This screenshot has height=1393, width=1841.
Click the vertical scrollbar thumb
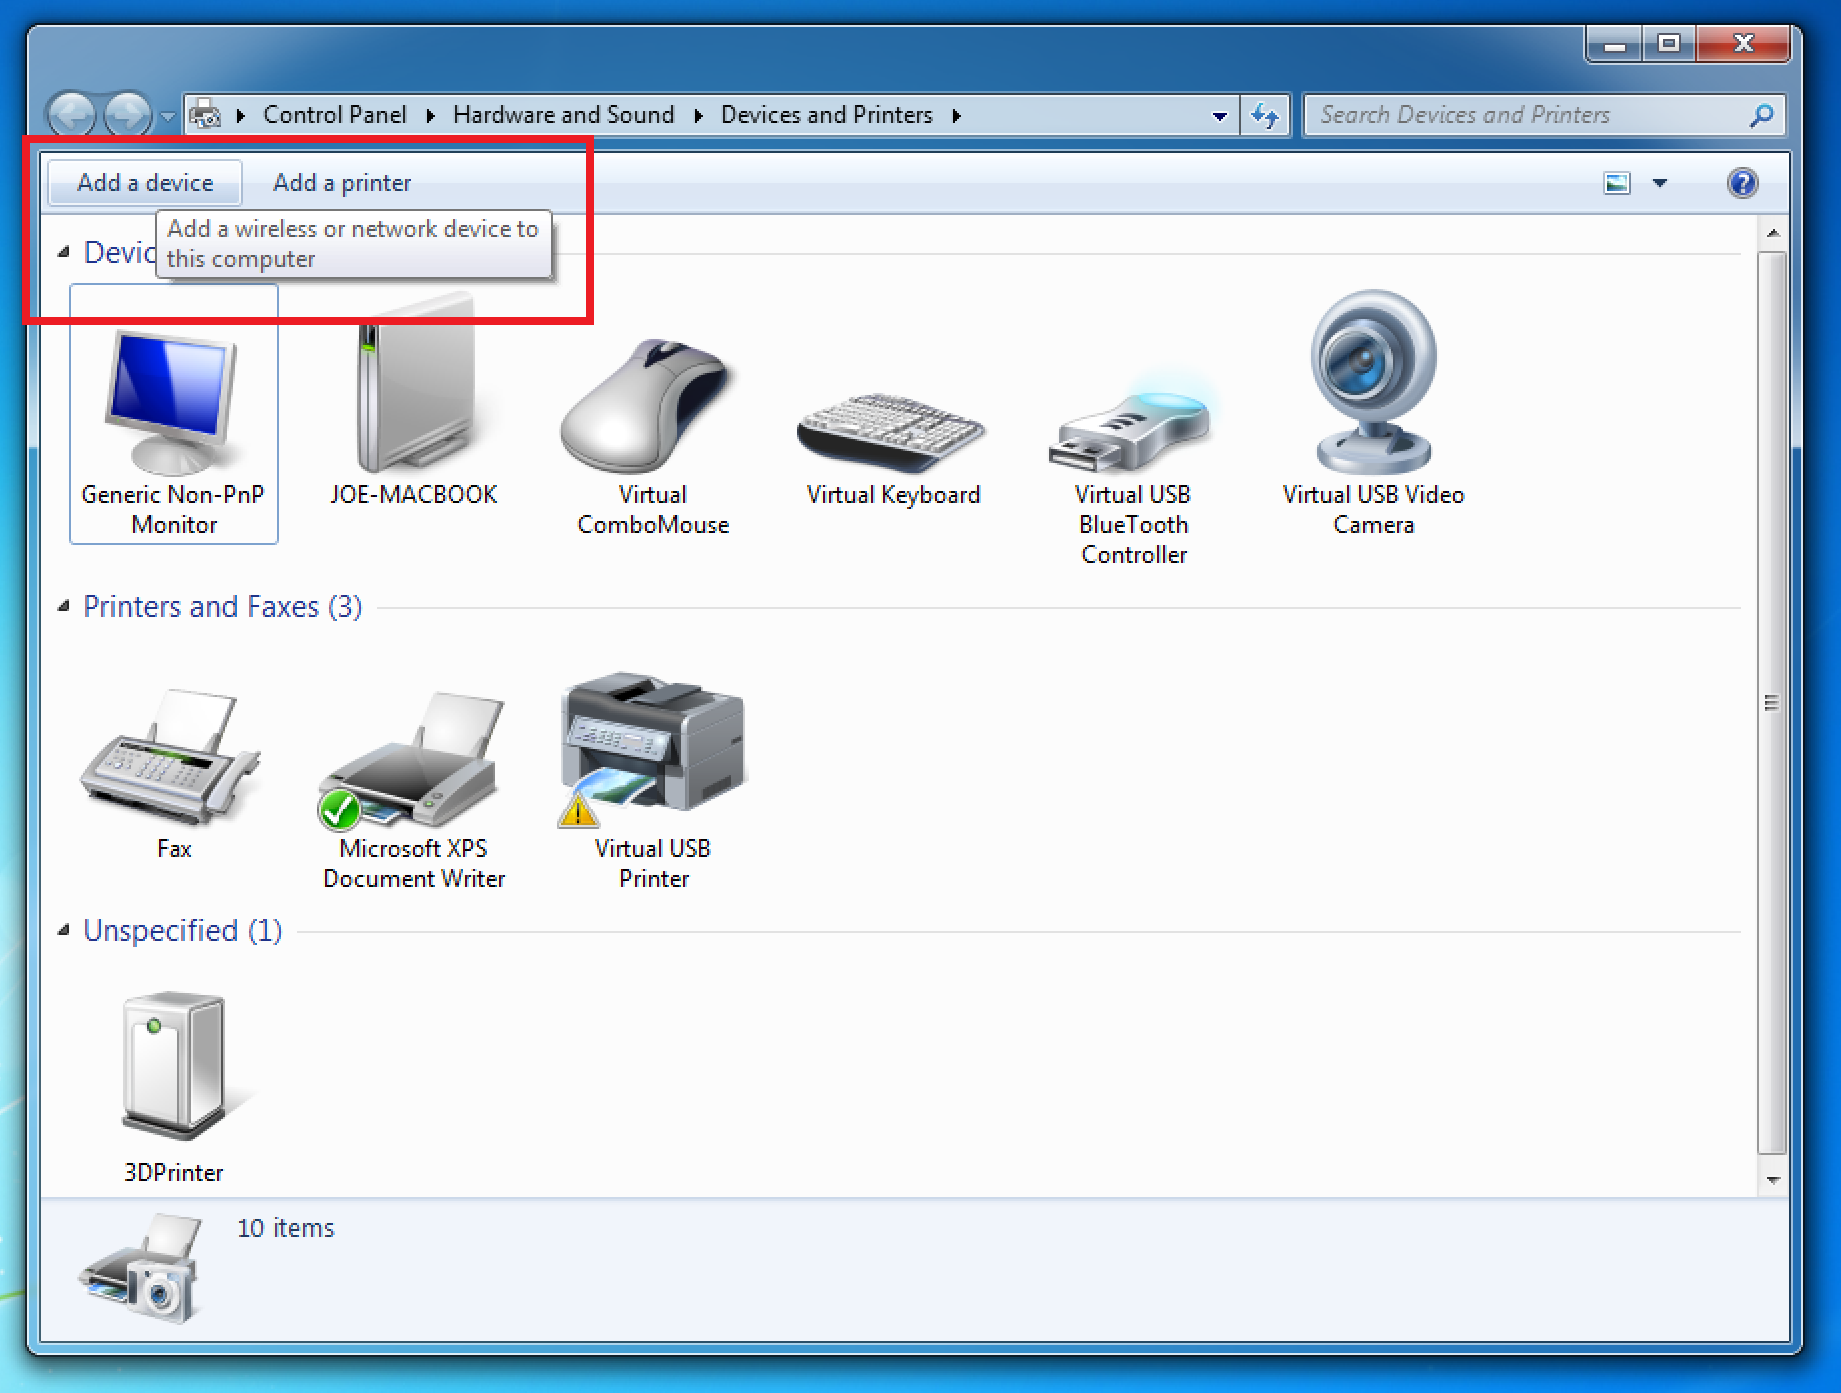tap(1772, 702)
